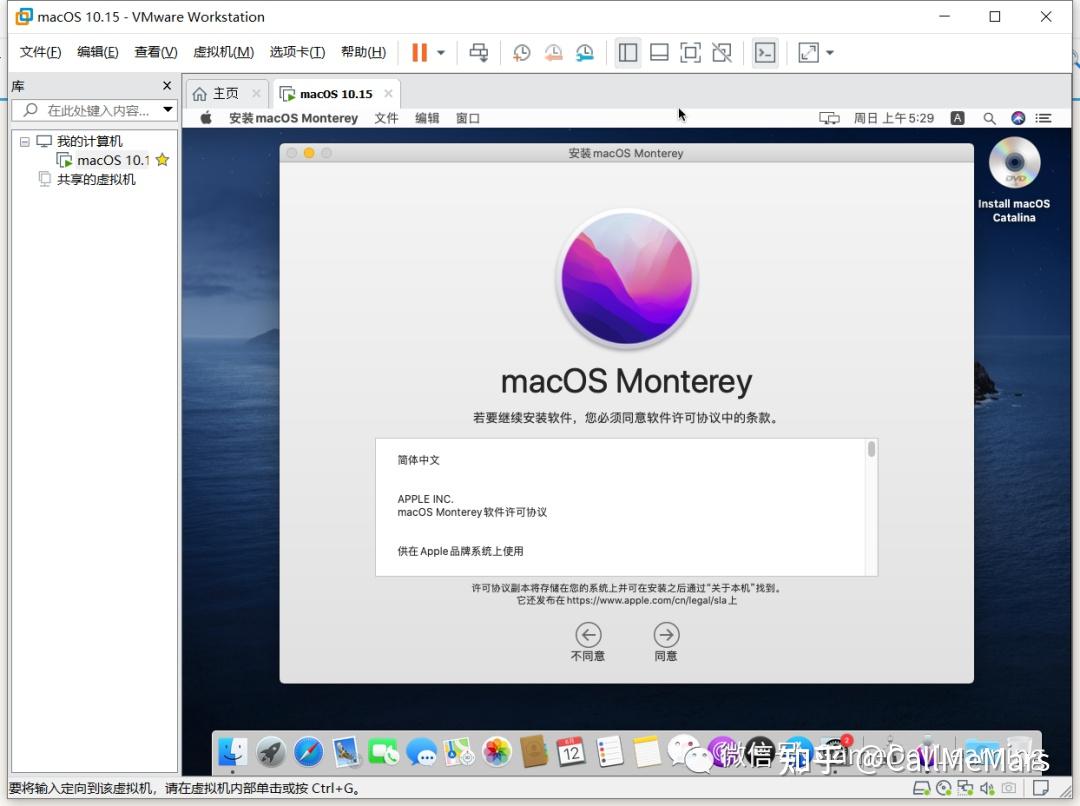
Task: Open macOS Notification Center list icon
Action: [1043, 118]
